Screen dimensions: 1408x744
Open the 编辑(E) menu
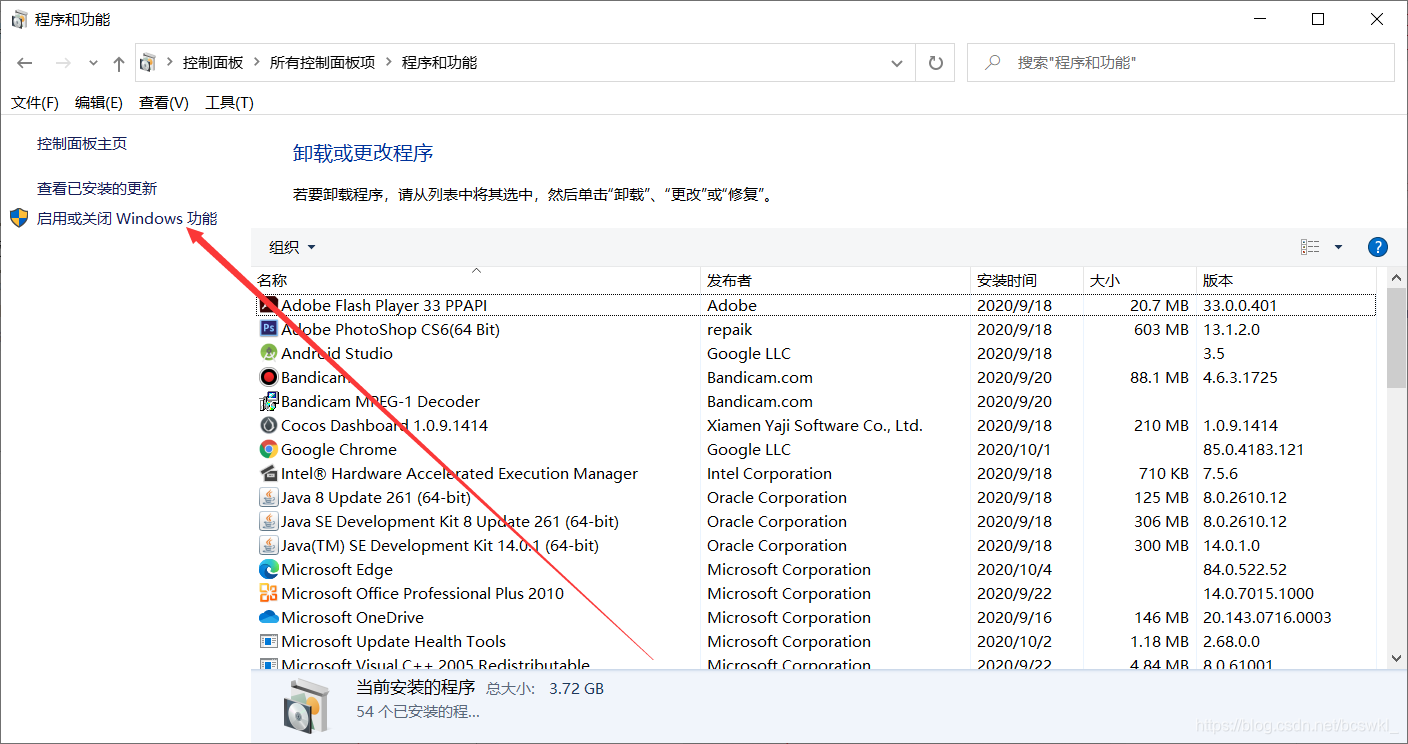(x=99, y=103)
